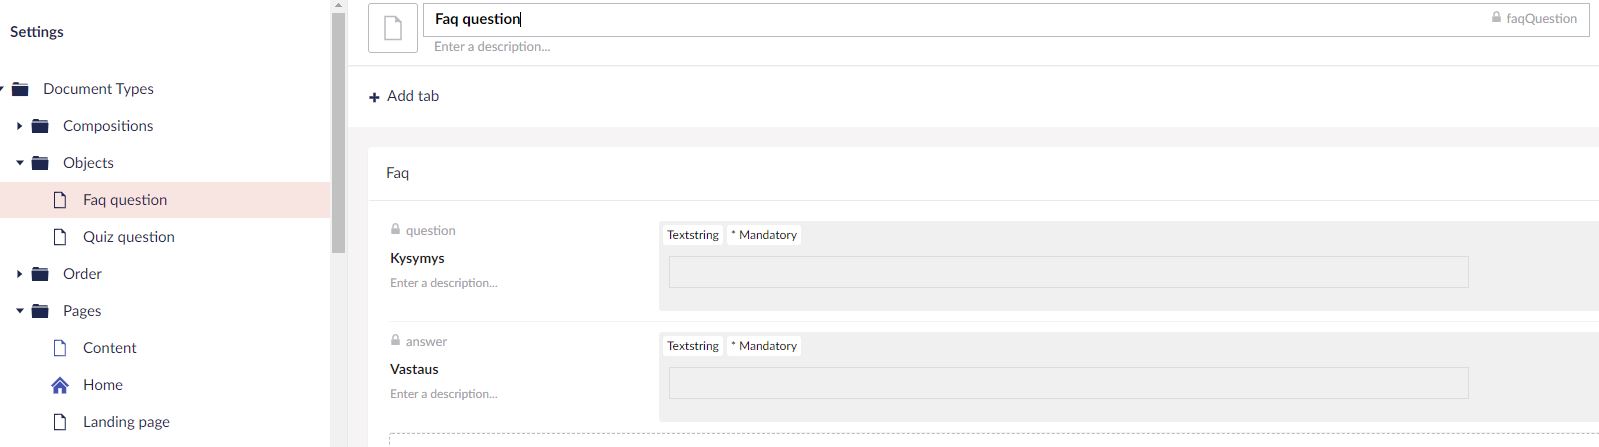Screen dimensions: 1599x447
Task: Expand the Compositions folder arrow
Action: click(19, 126)
